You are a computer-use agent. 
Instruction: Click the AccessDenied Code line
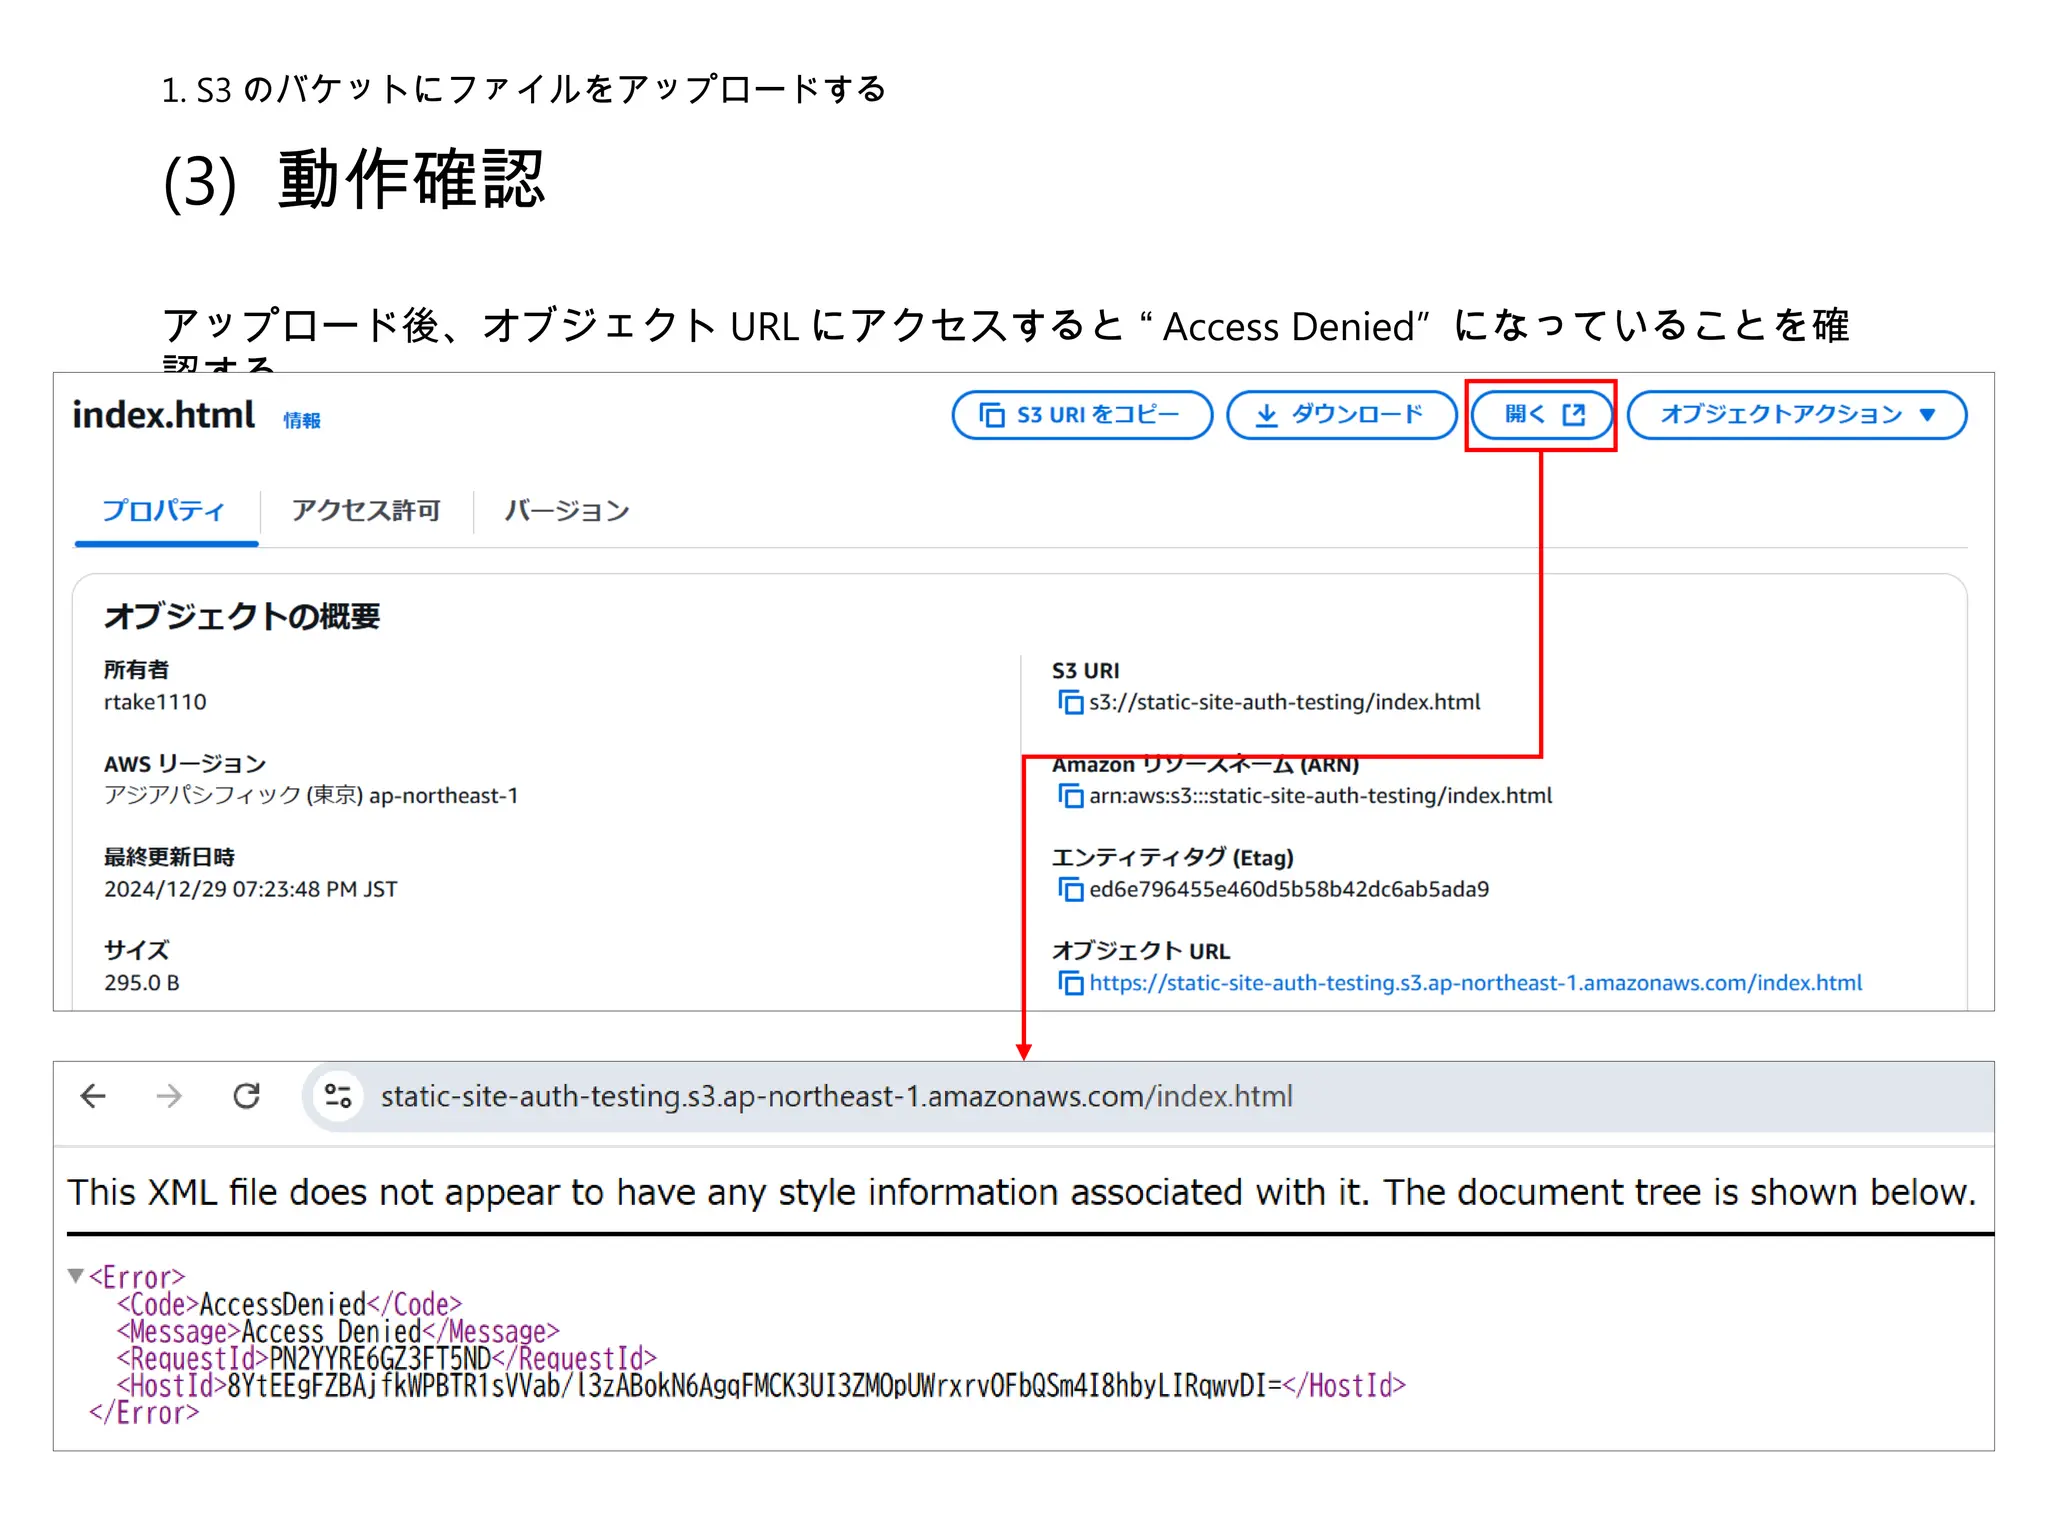tap(290, 1305)
